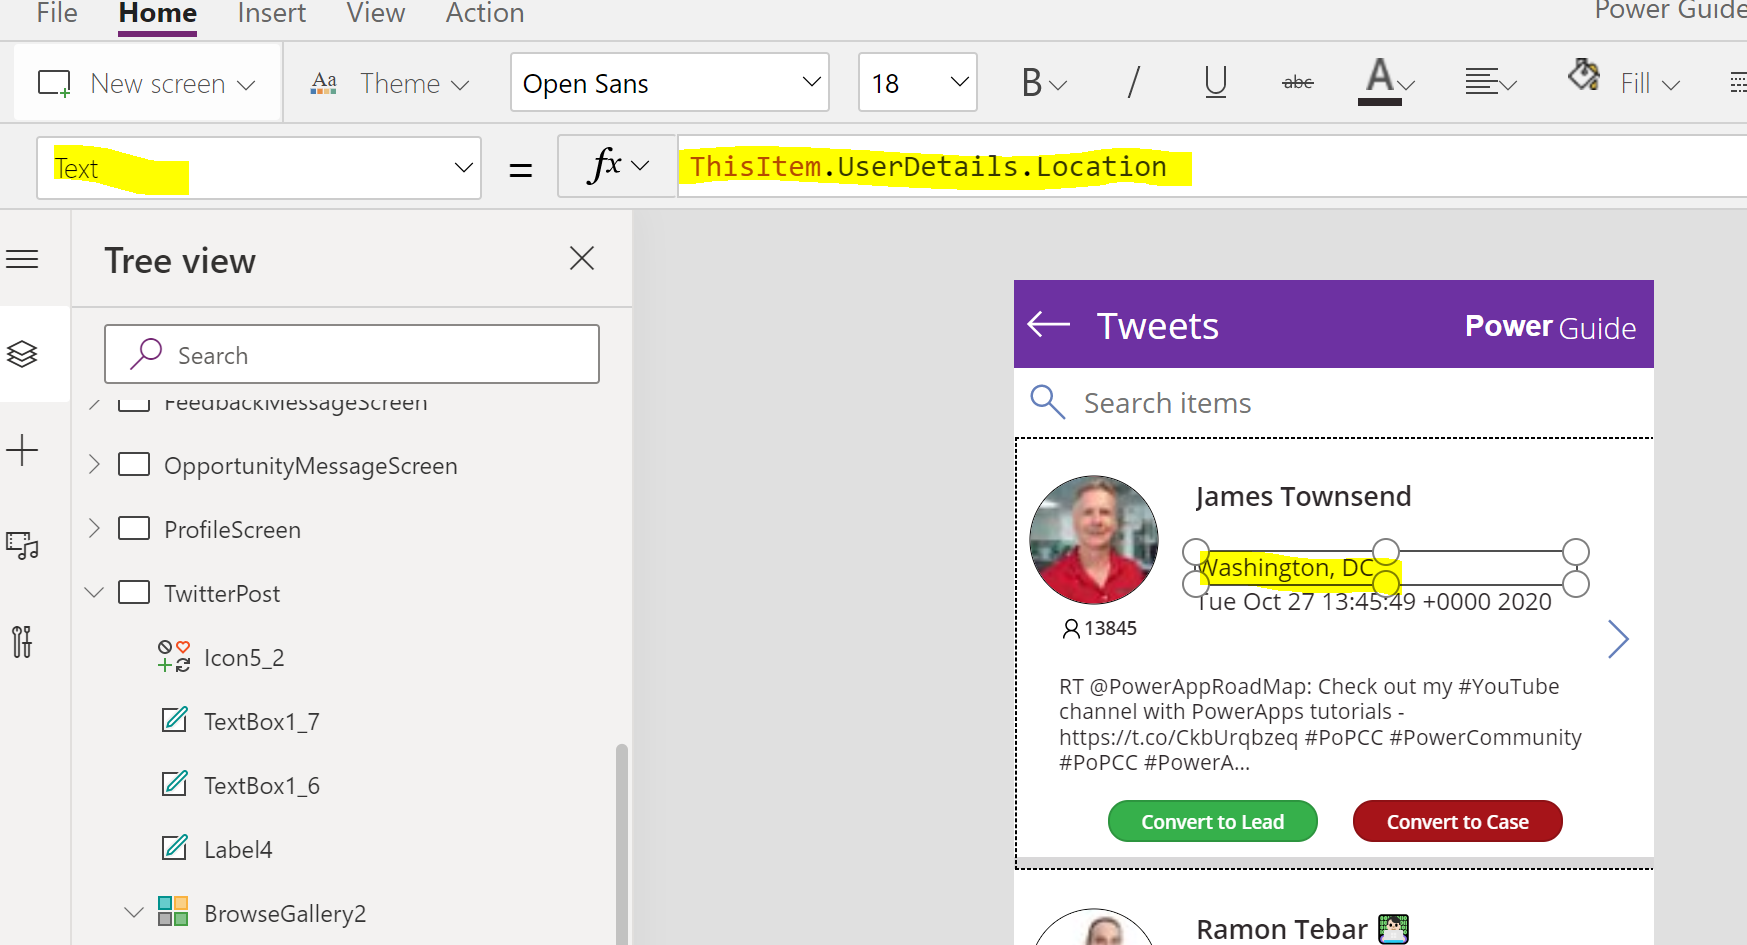Screen dimensions: 1747x945
Task: Toggle italic formatting
Action: (1133, 82)
